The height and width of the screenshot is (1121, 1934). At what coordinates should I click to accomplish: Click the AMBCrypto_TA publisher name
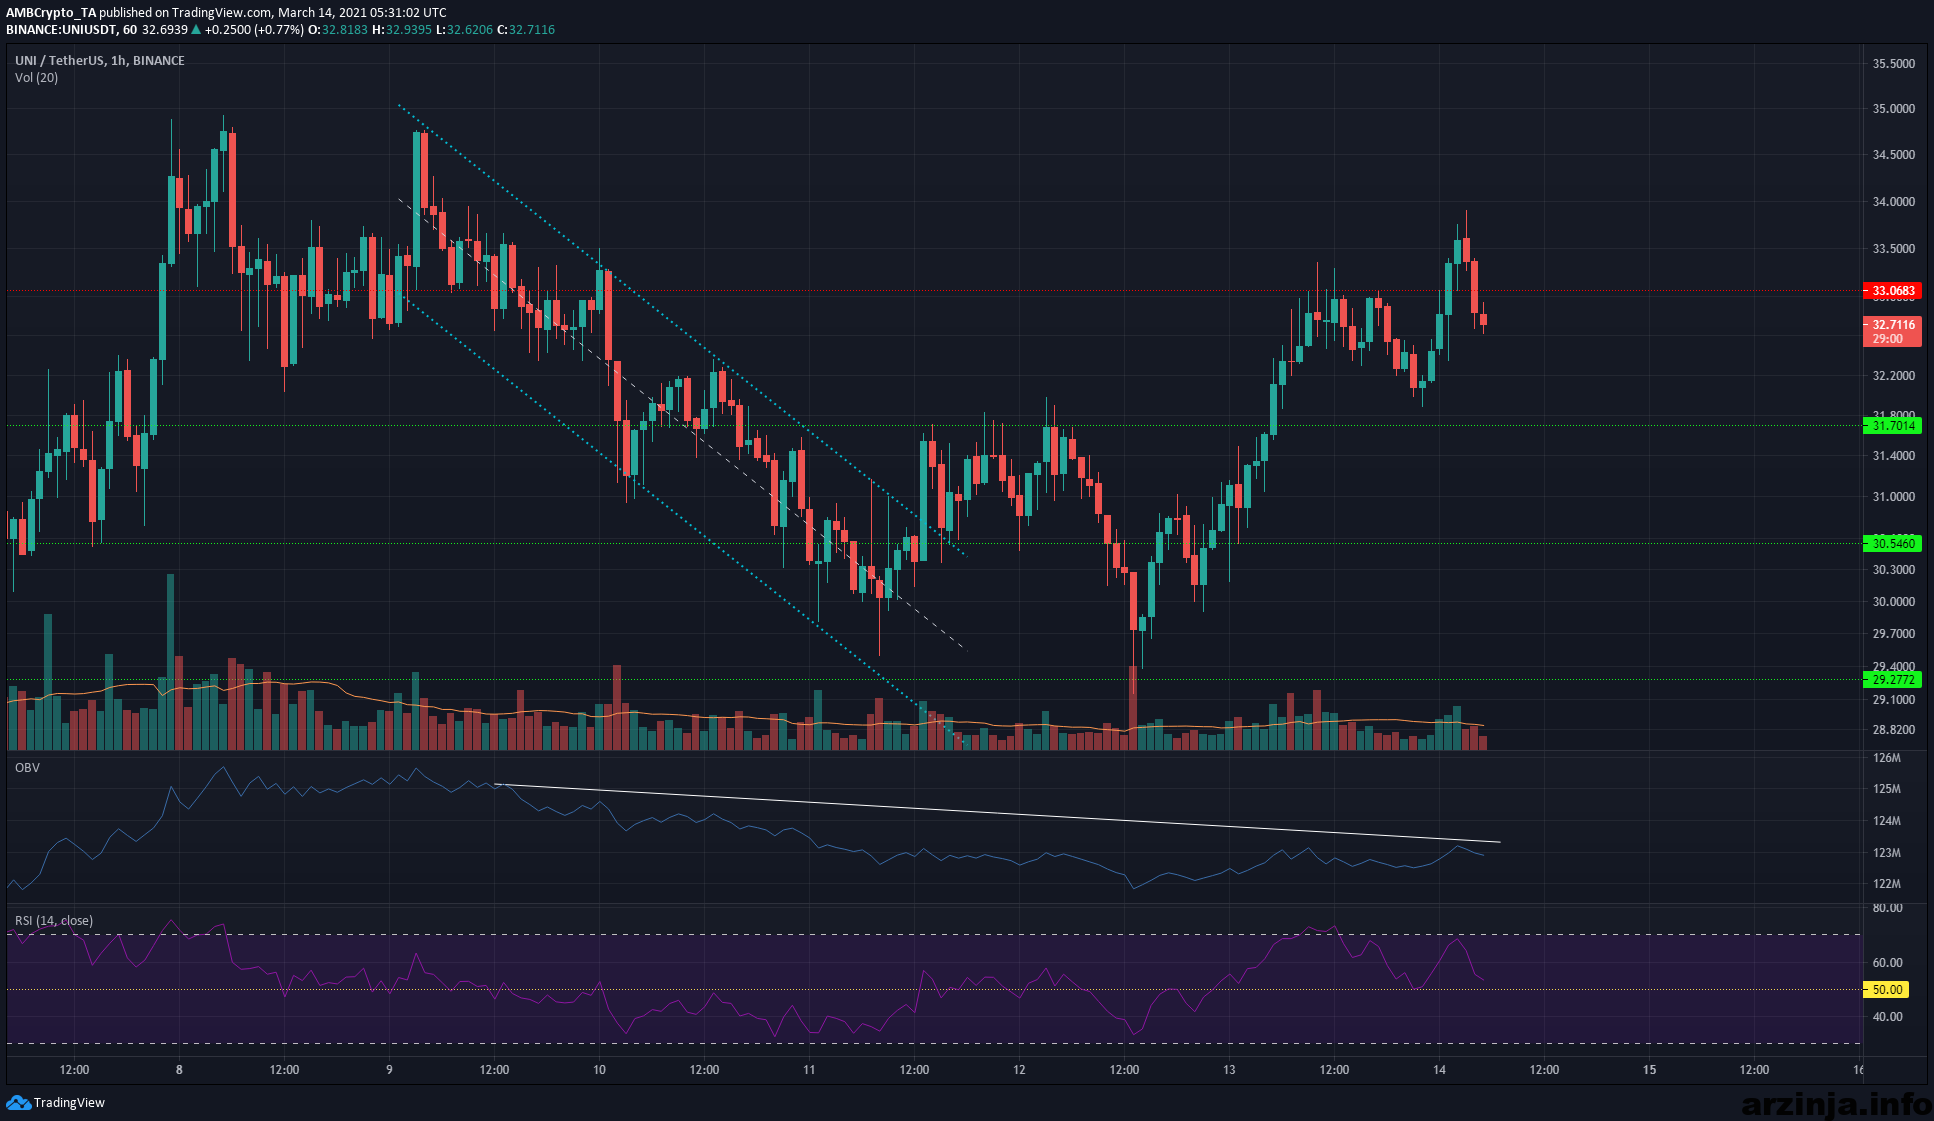(51, 13)
